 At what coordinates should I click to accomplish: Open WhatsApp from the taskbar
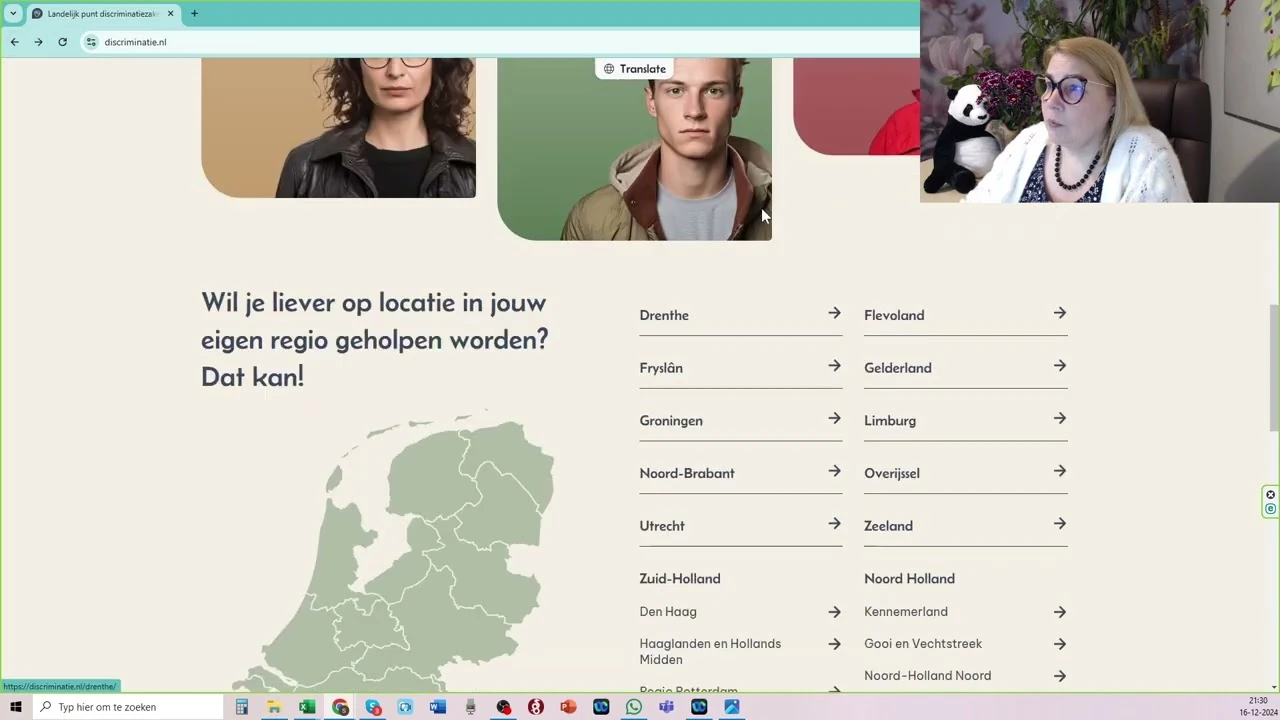pos(634,707)
